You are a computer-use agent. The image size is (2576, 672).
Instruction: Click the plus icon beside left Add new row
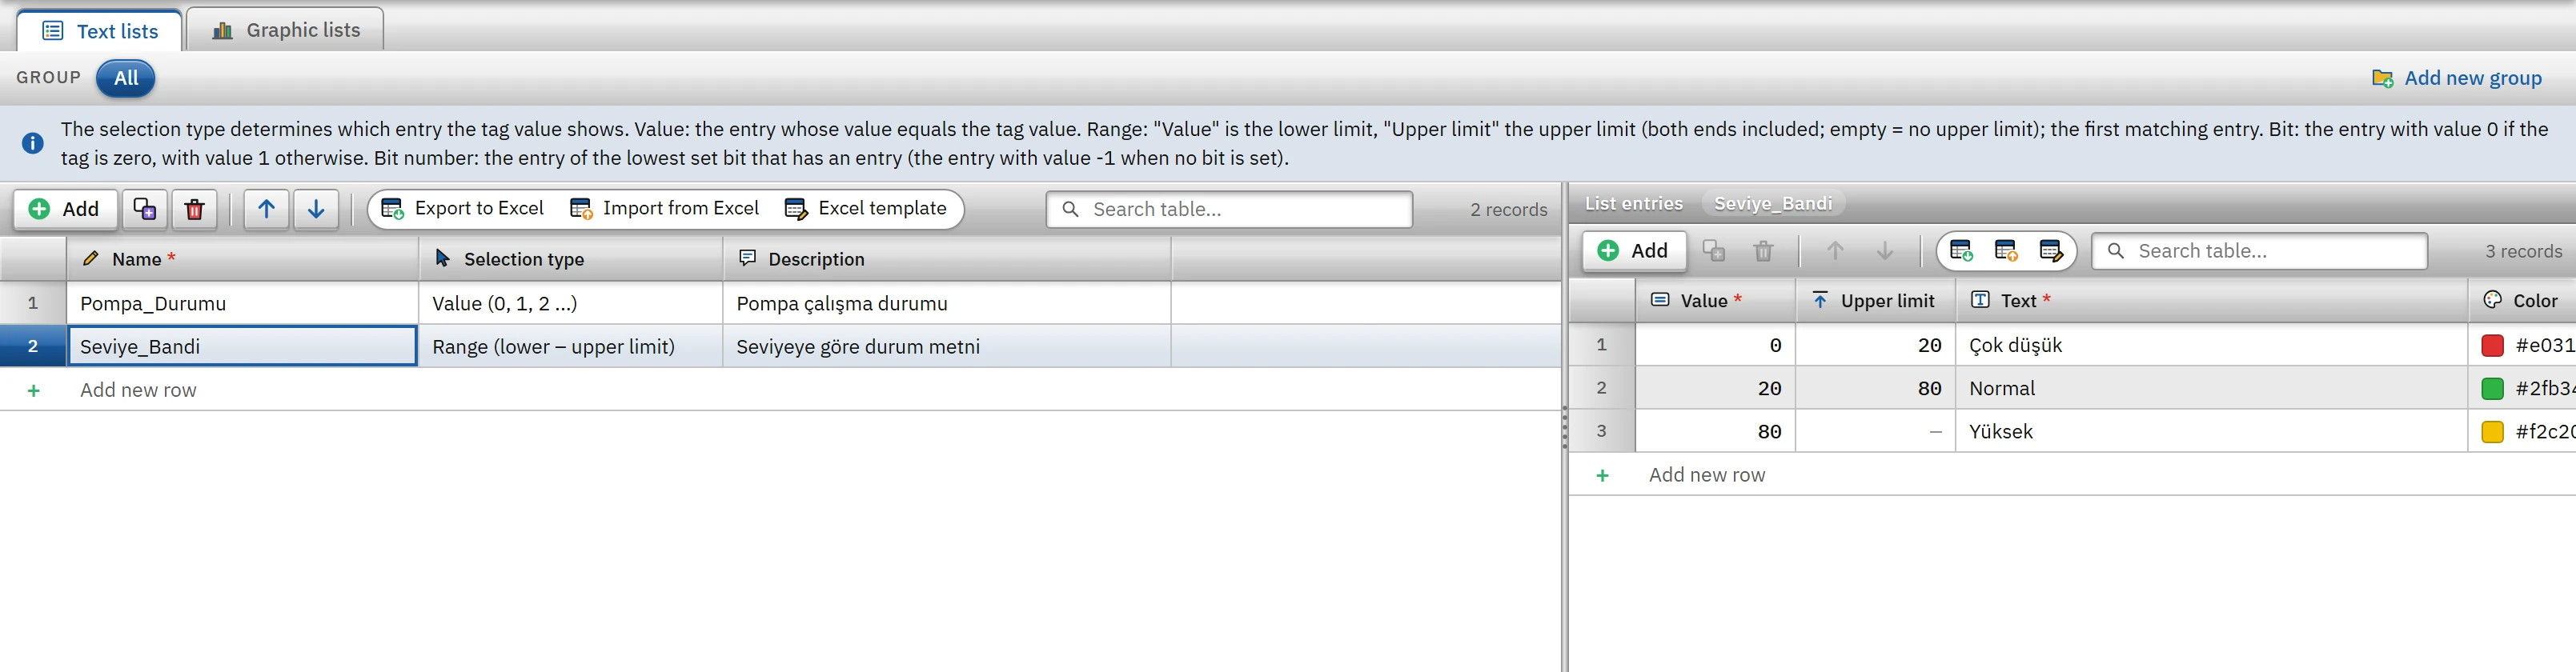33,390
